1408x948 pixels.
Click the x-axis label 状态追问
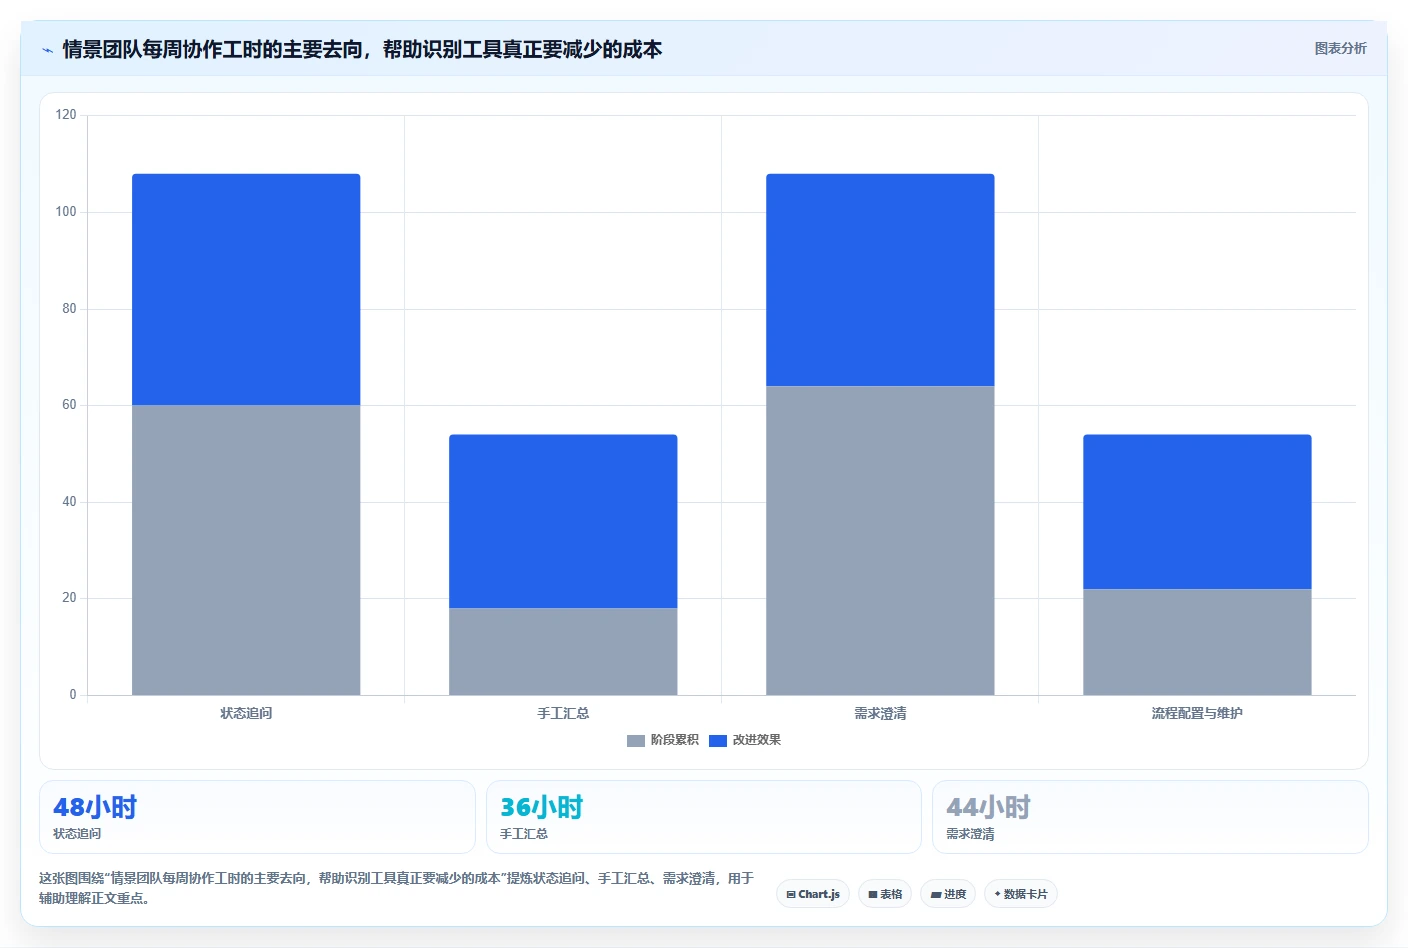246,713
